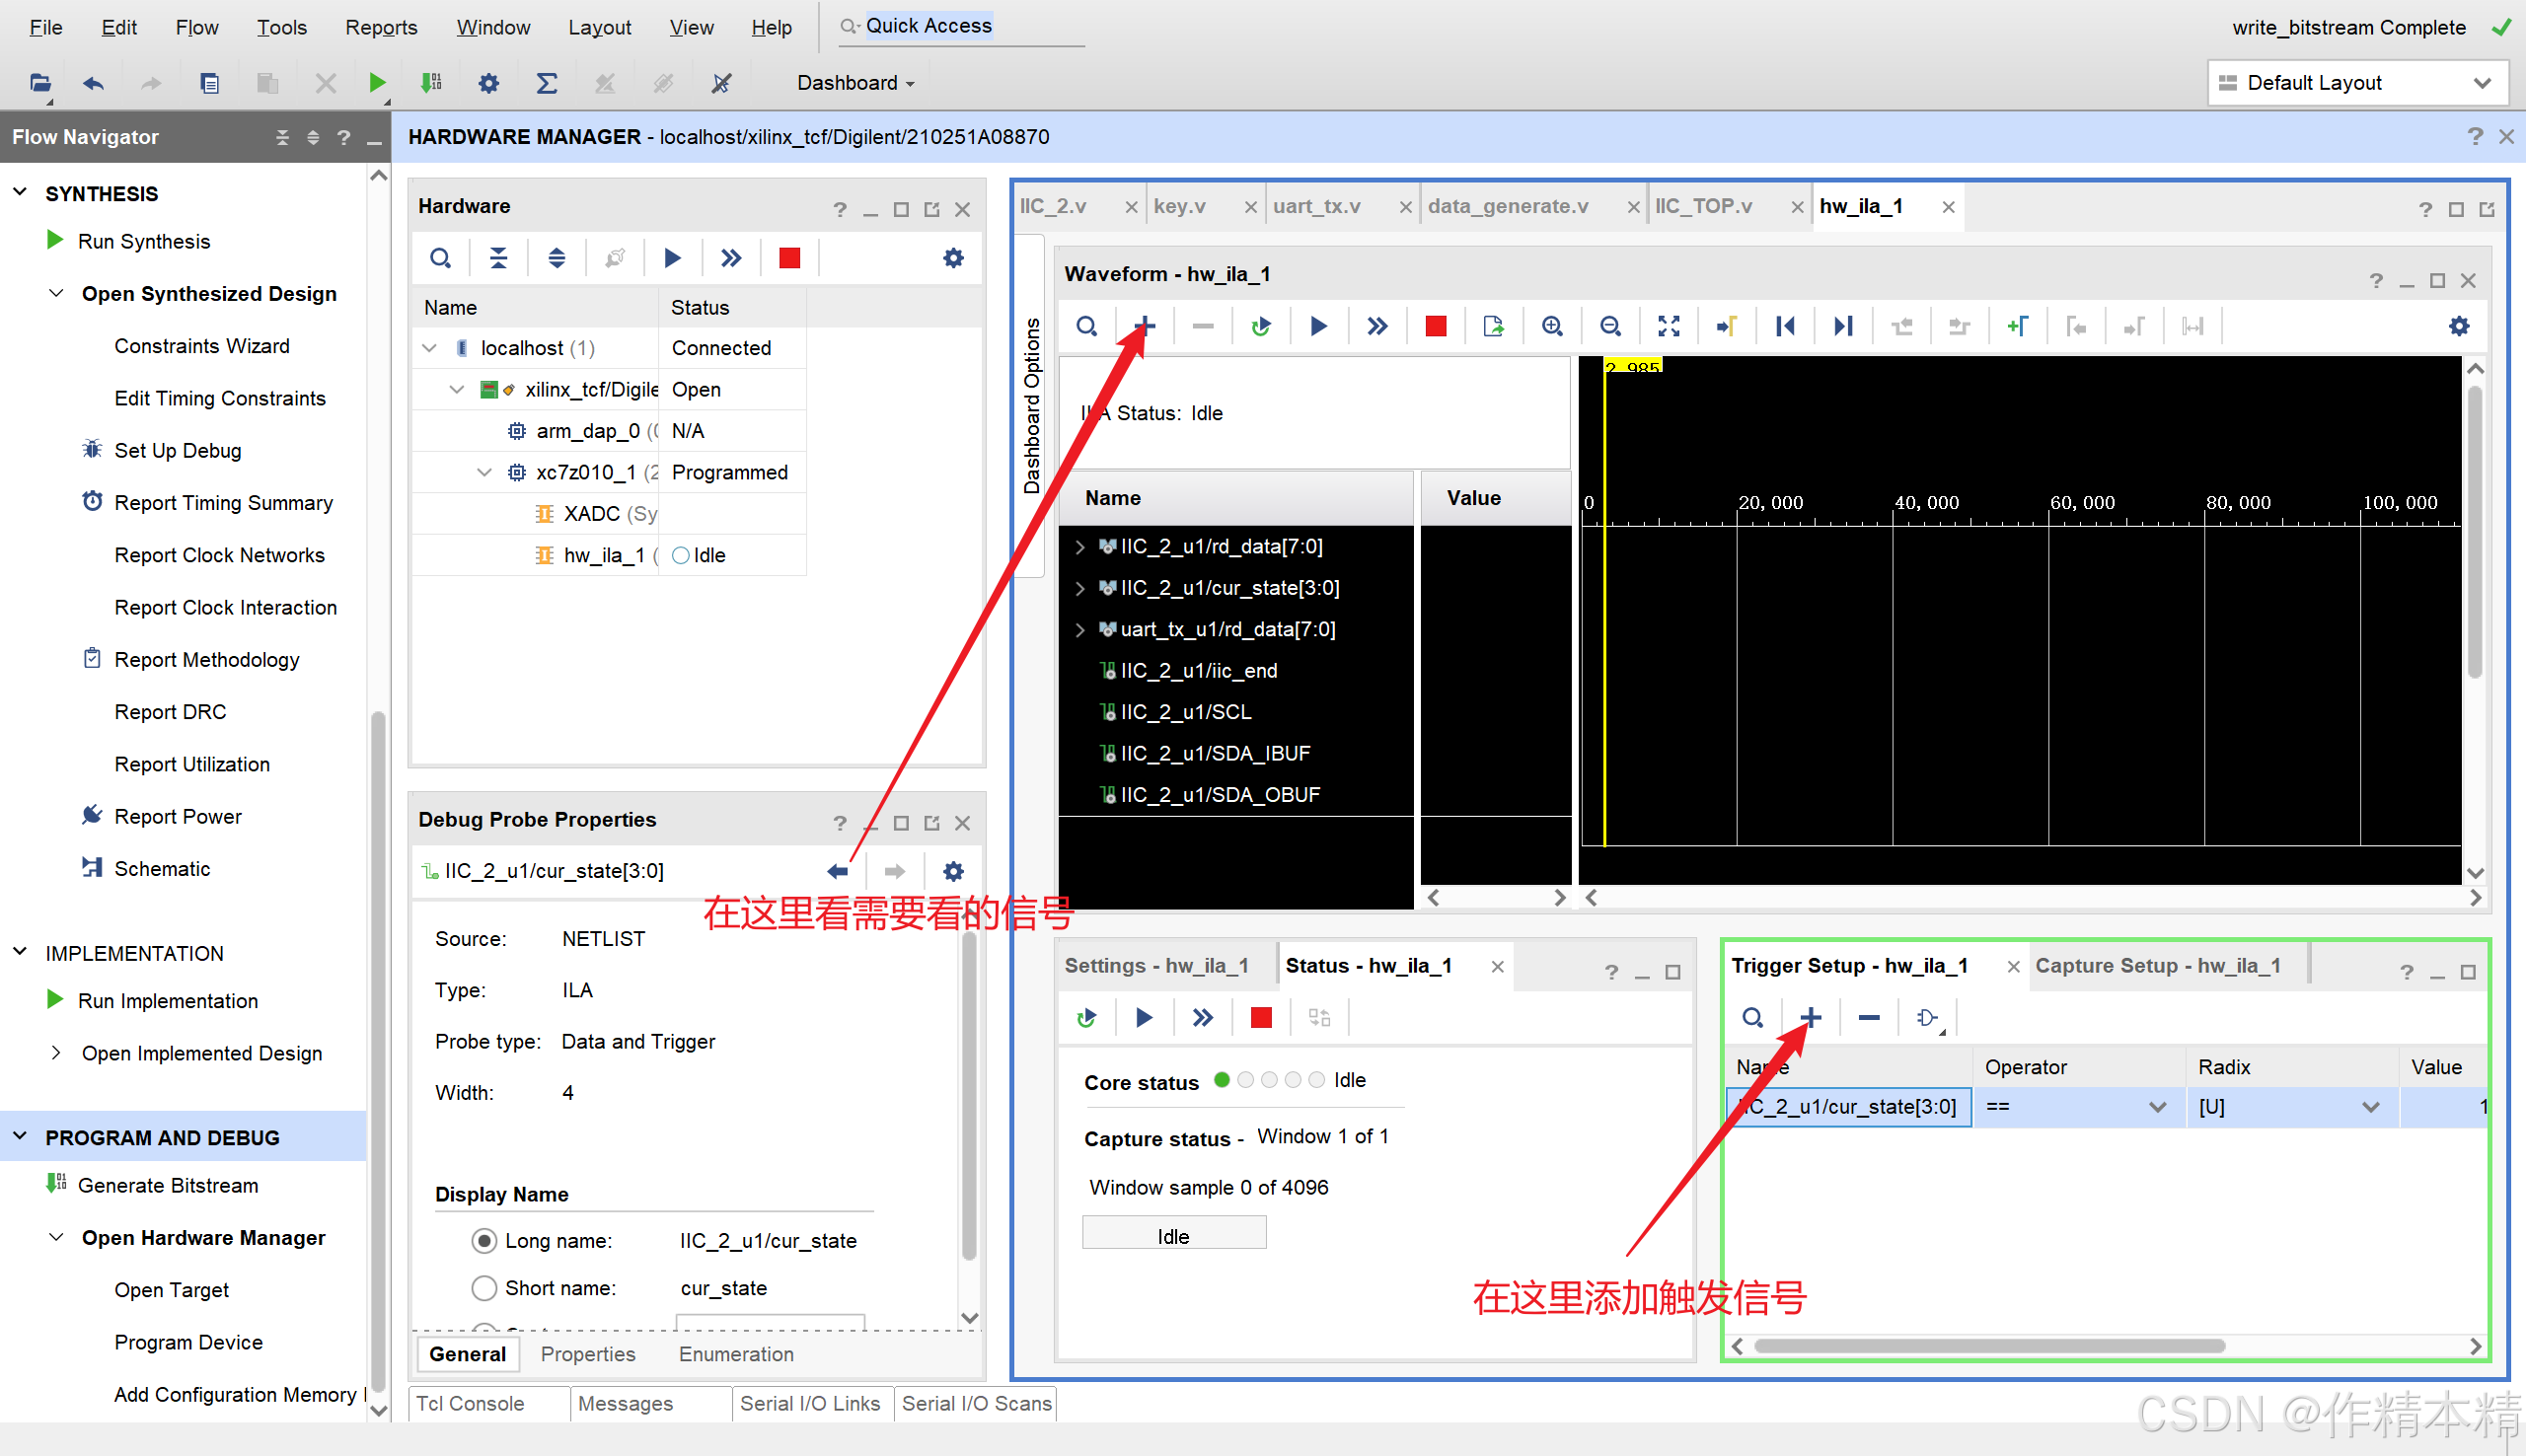This screenshot has height=1456, width=2526.
Task: Open the Waveform settings gear
Action: click(x=2458, y=326)
